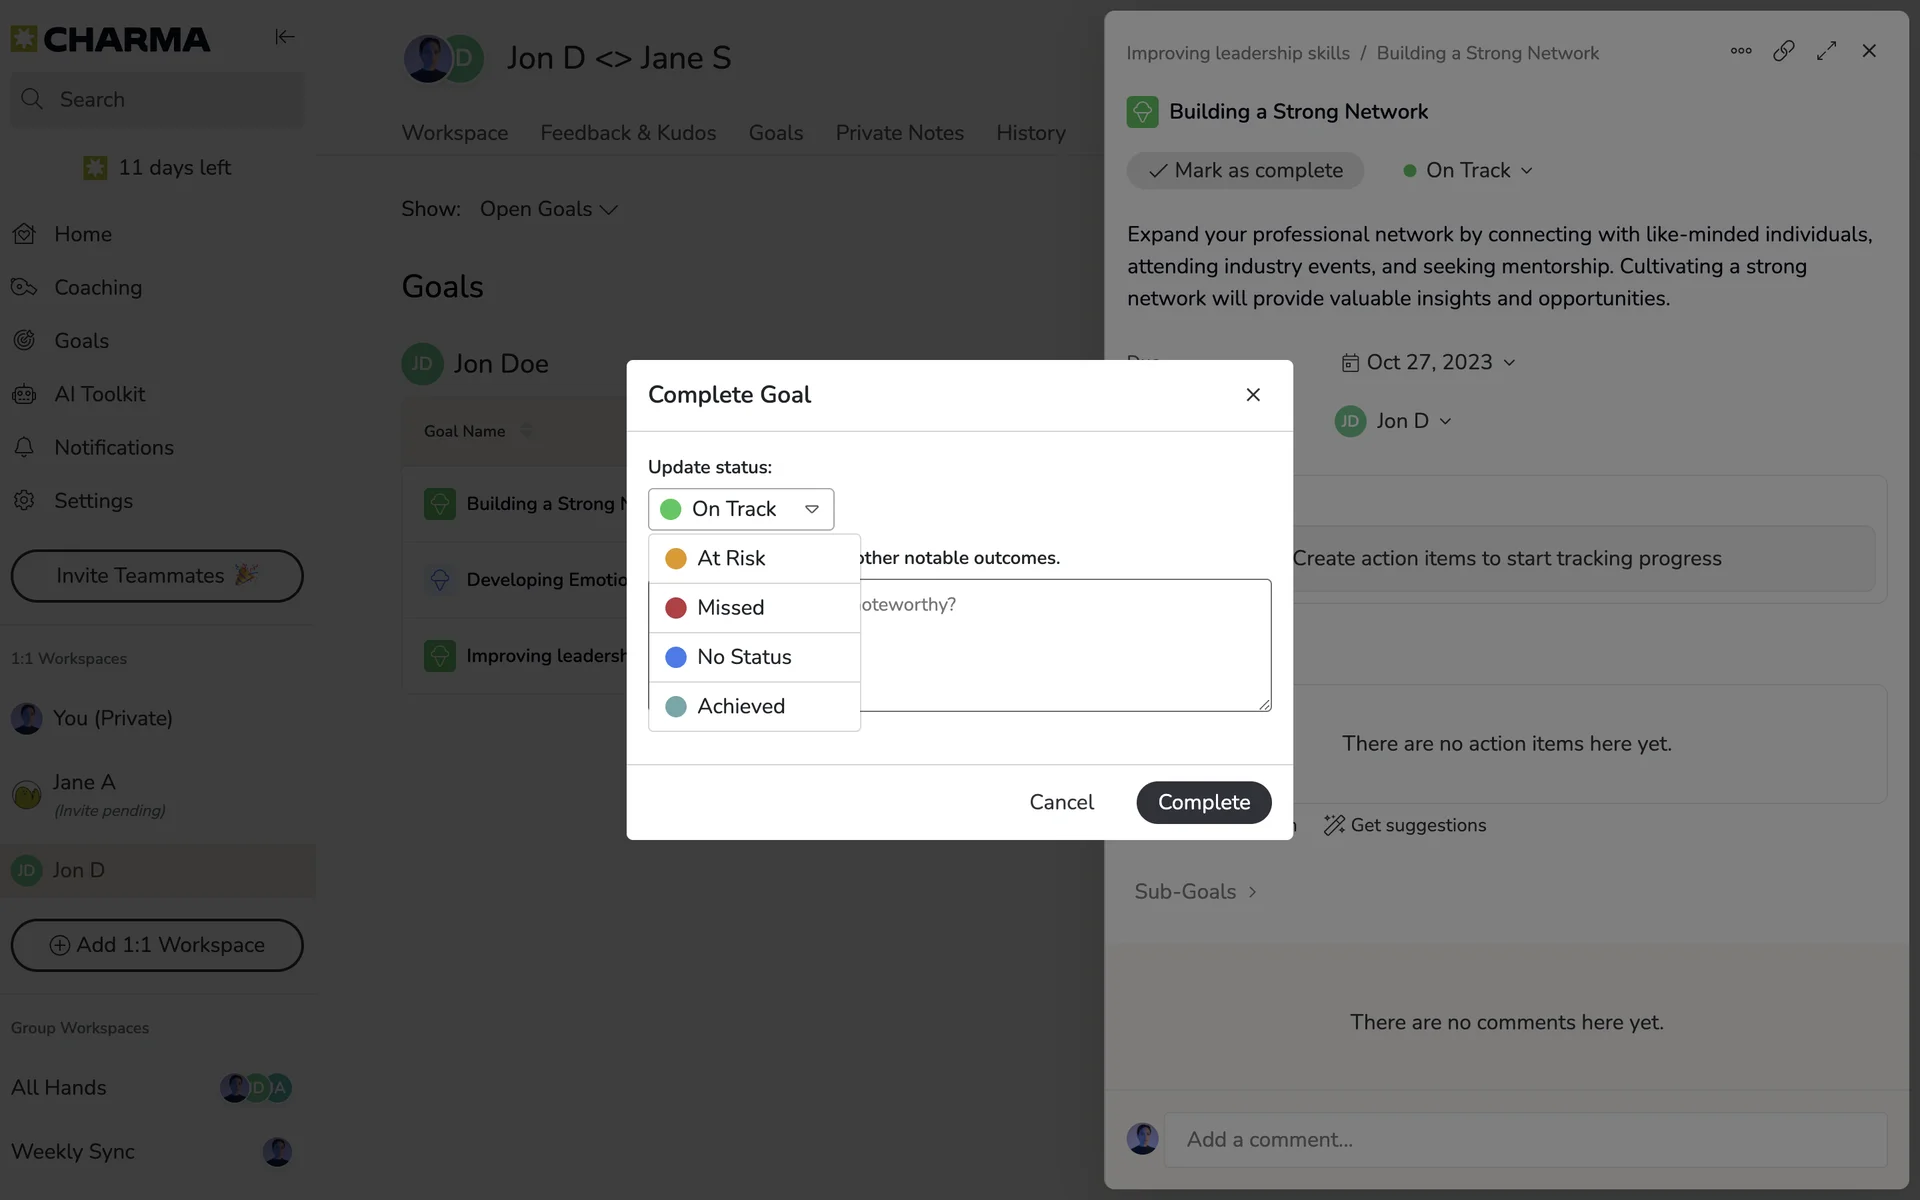Viewport: 1920px width, 1200px height.
Task: Open Notifications bell in sidebar
Action: click(x=24, y=447)
